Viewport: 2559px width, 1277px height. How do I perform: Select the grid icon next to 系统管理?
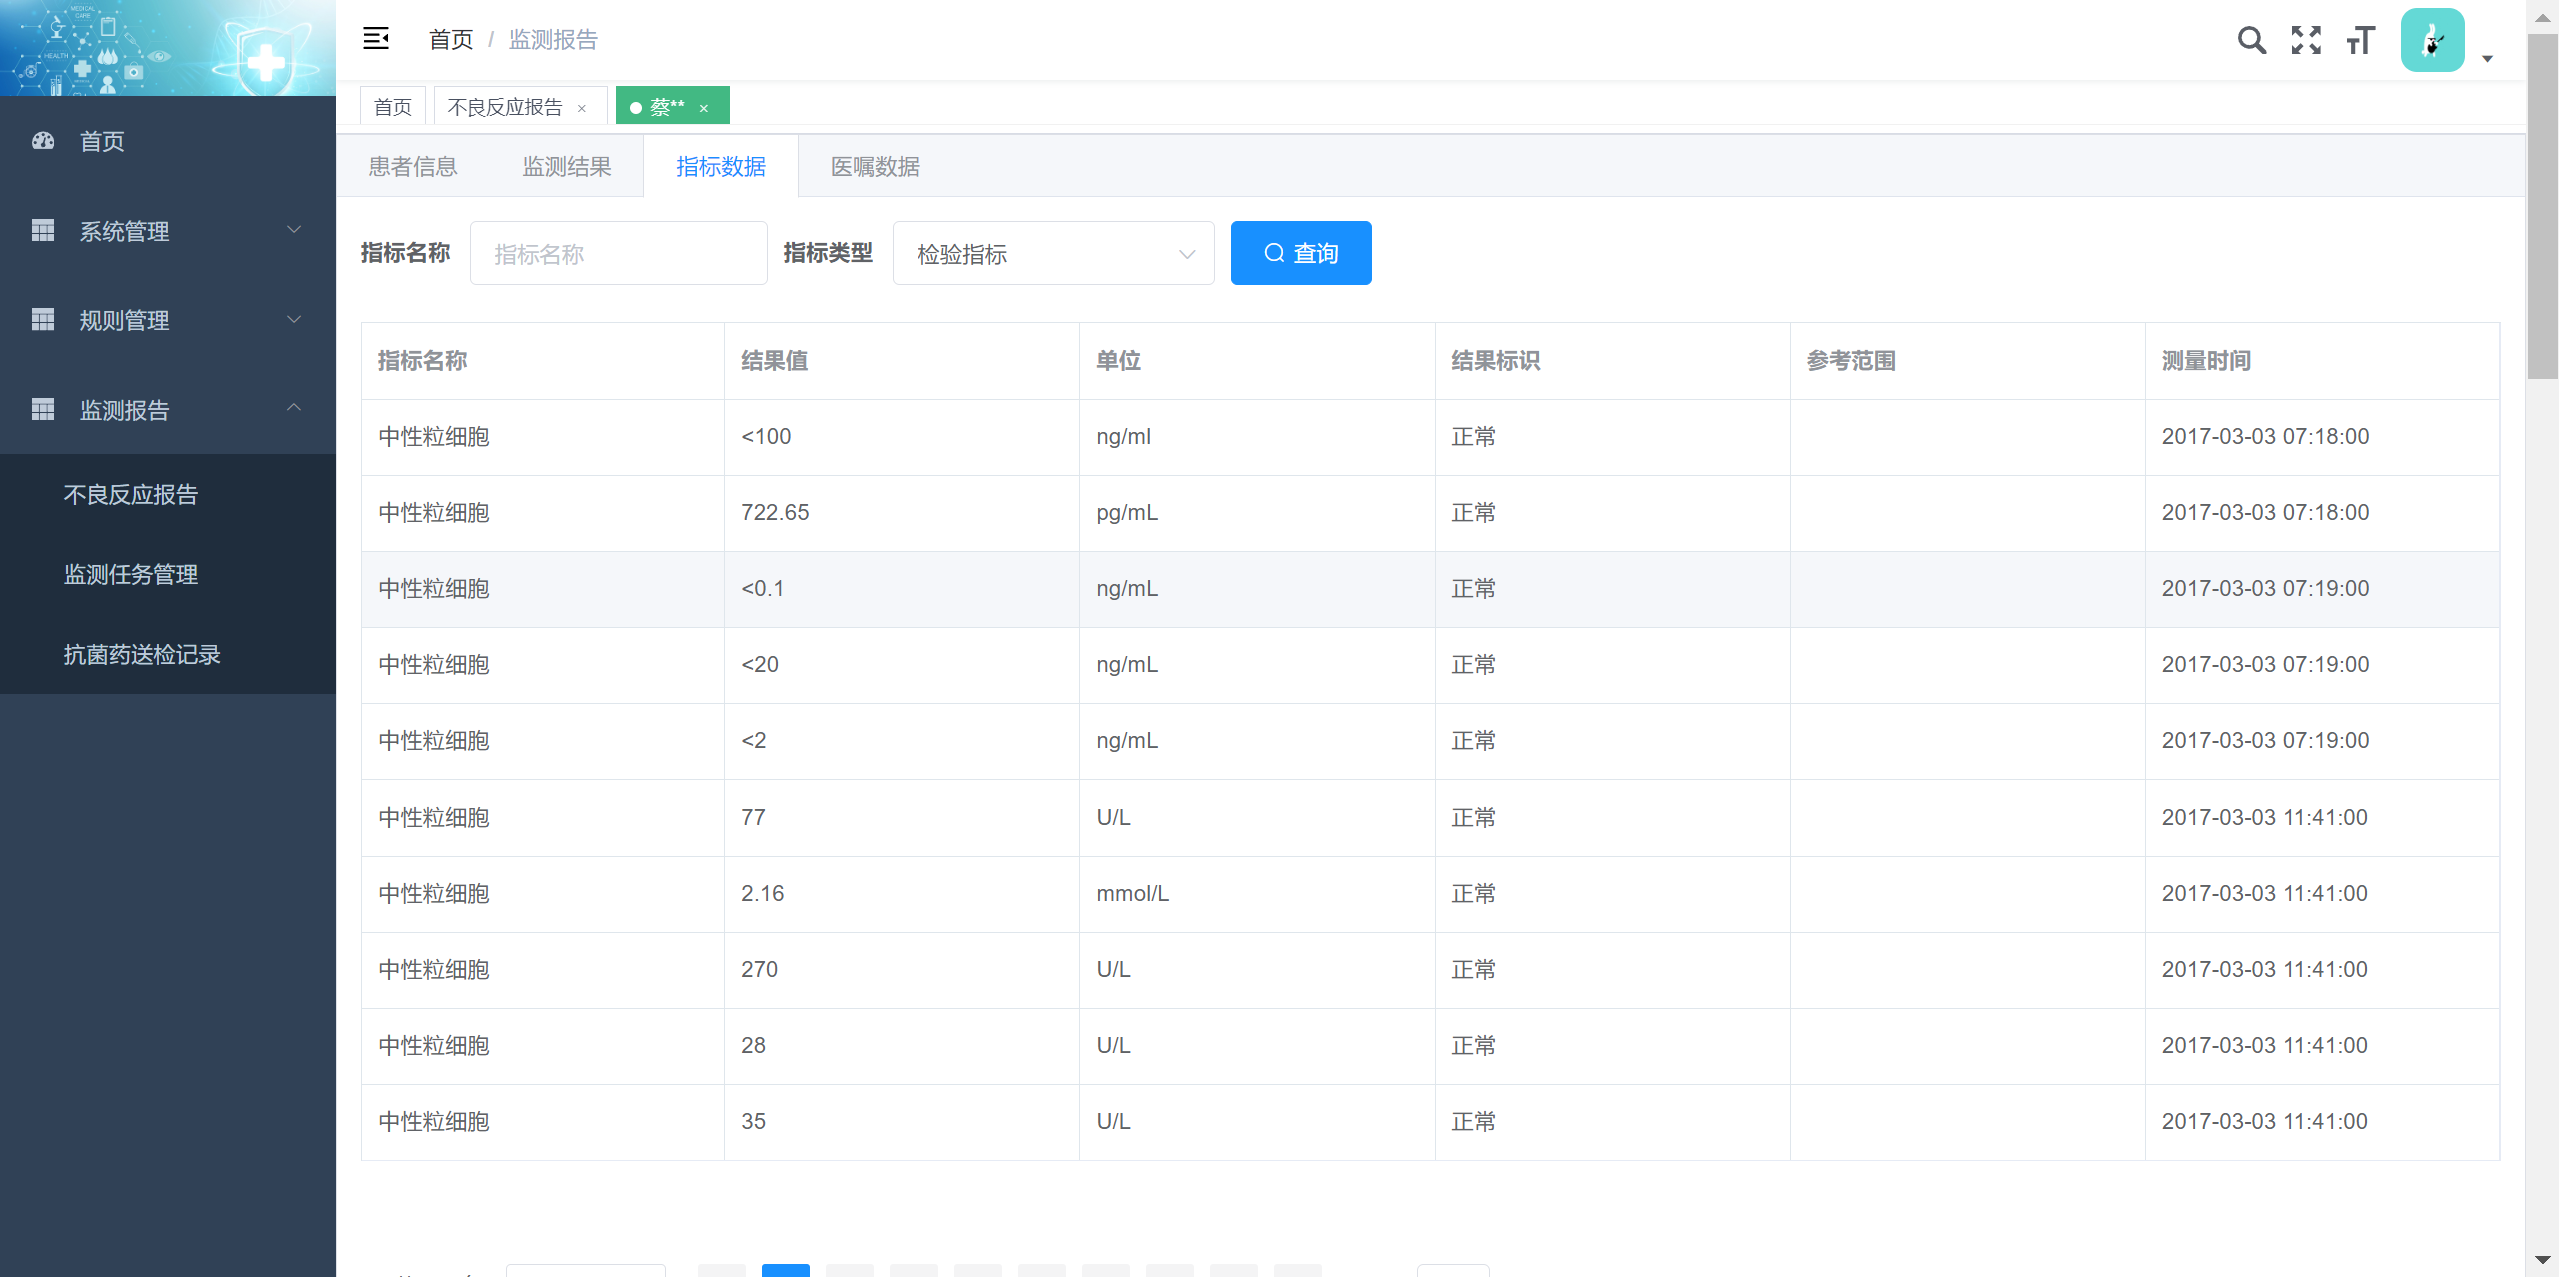click(42, 231)
